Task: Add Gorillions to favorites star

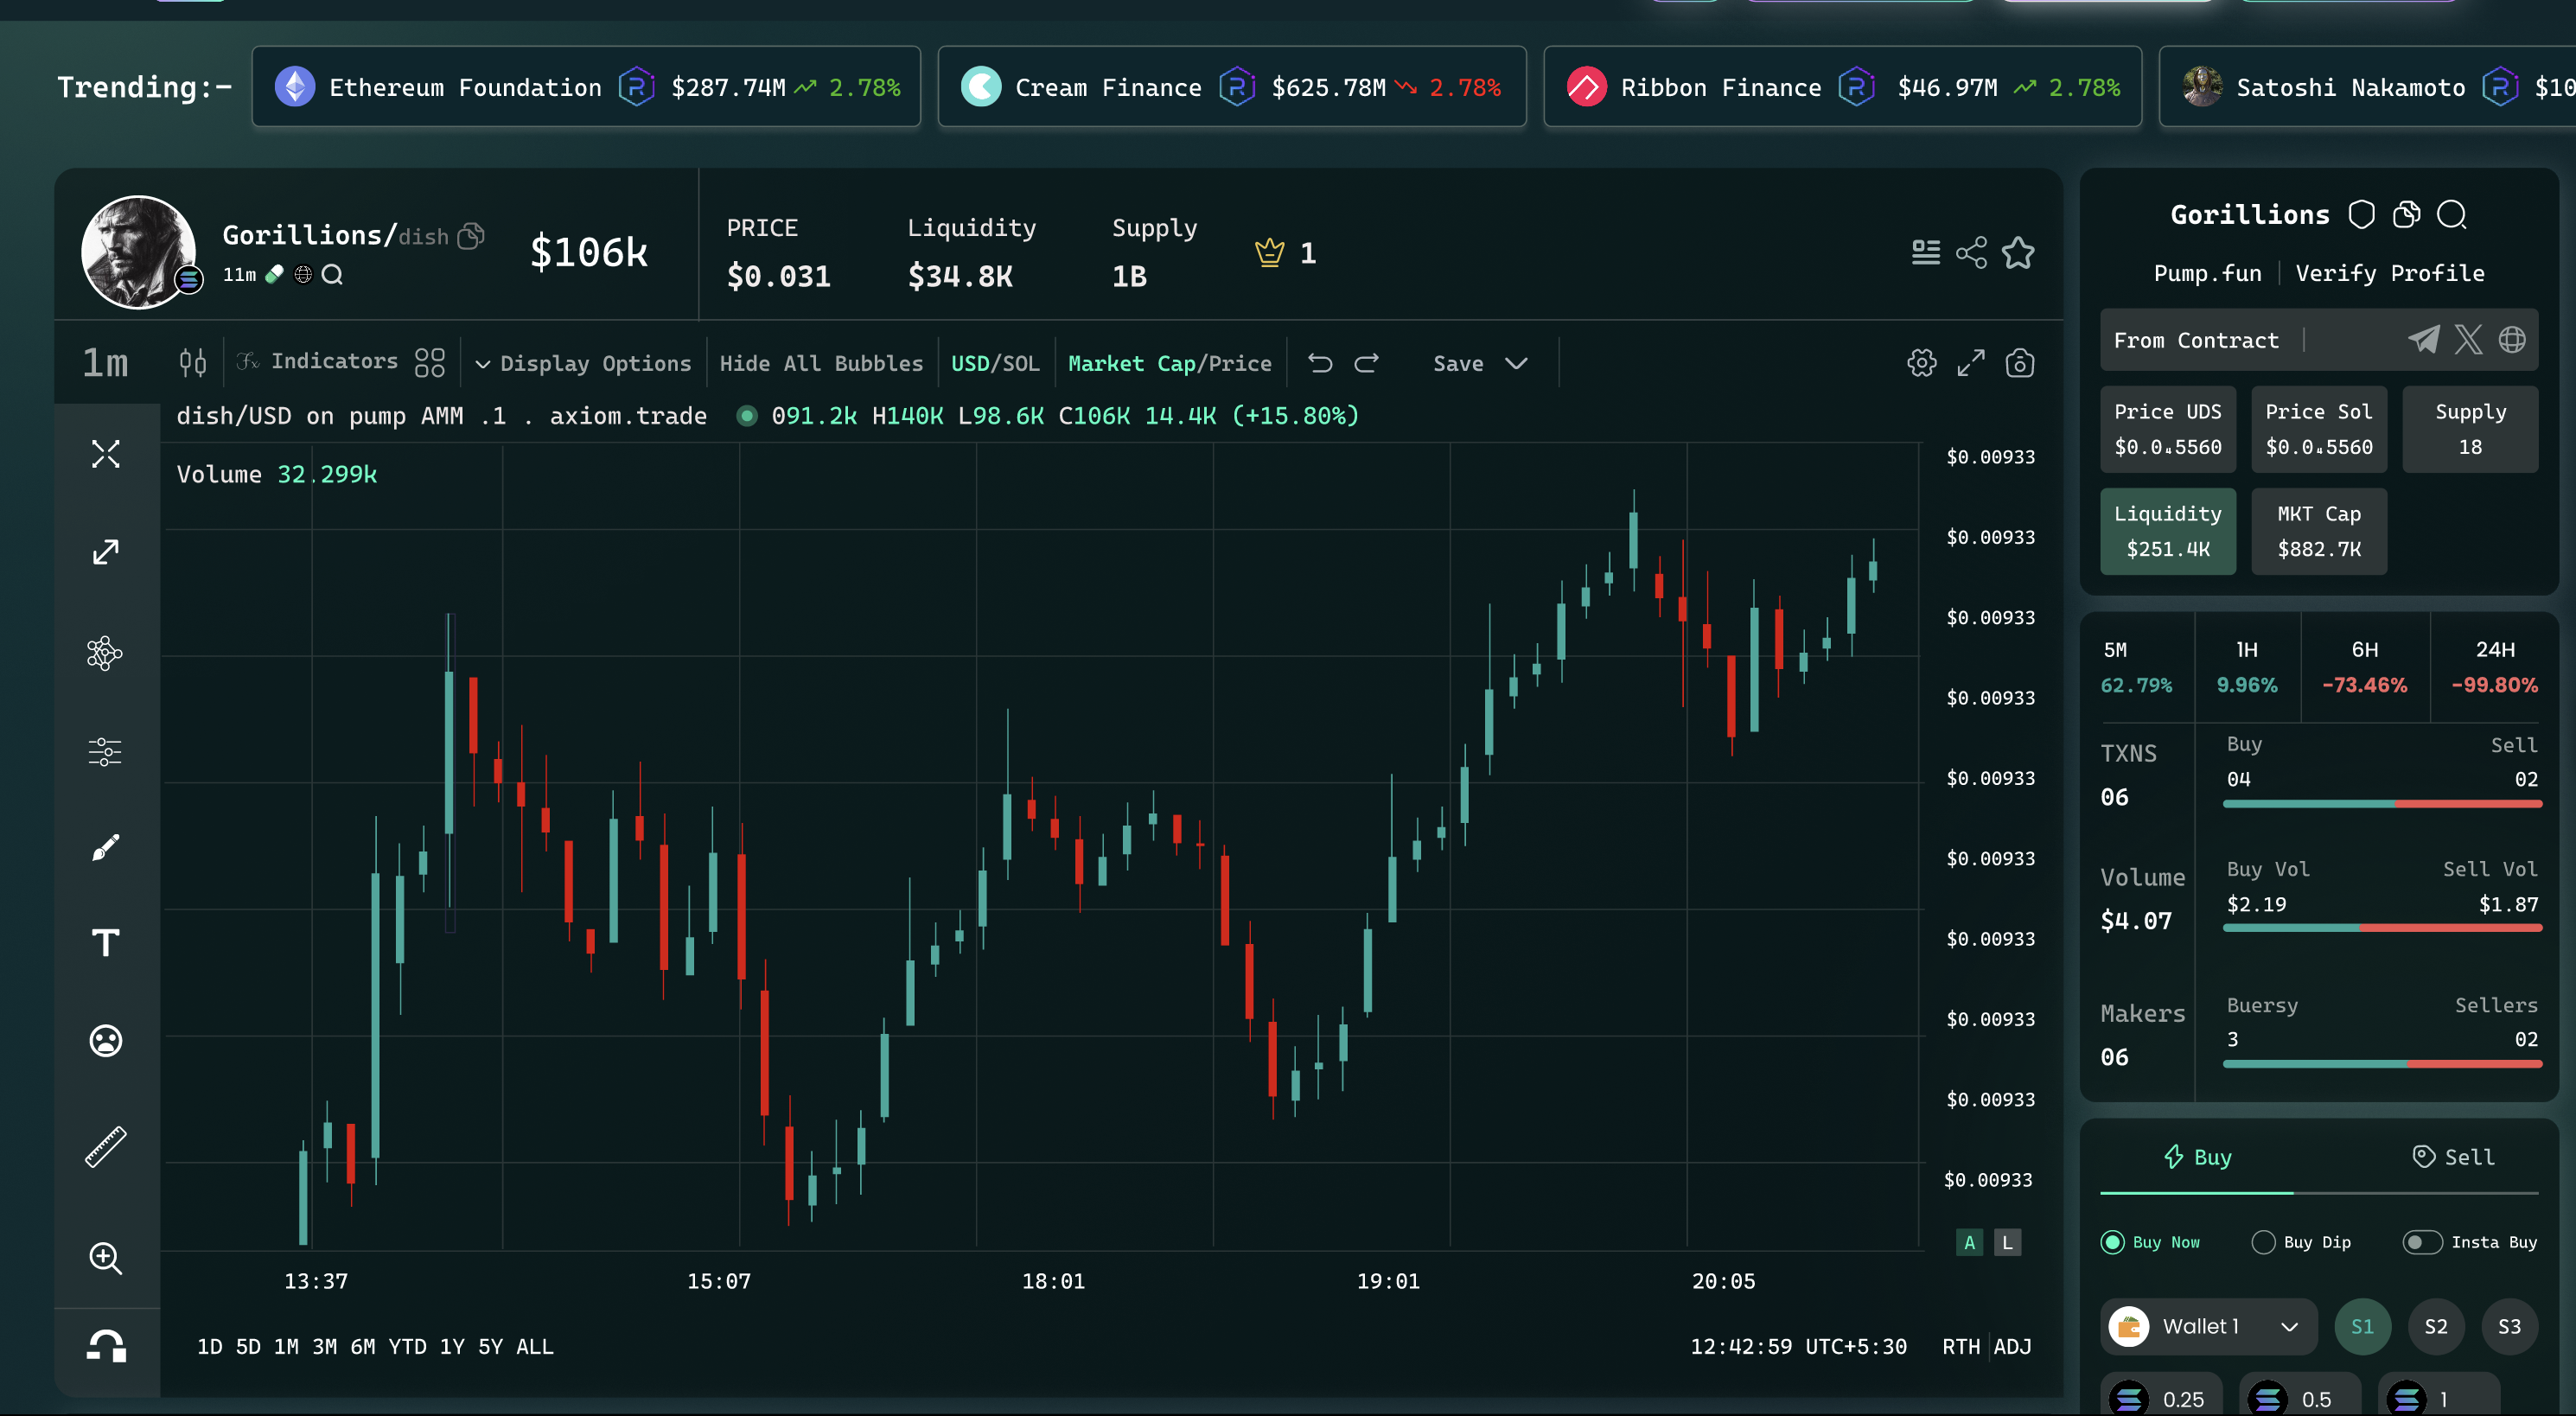Action: click(2018, 253)
